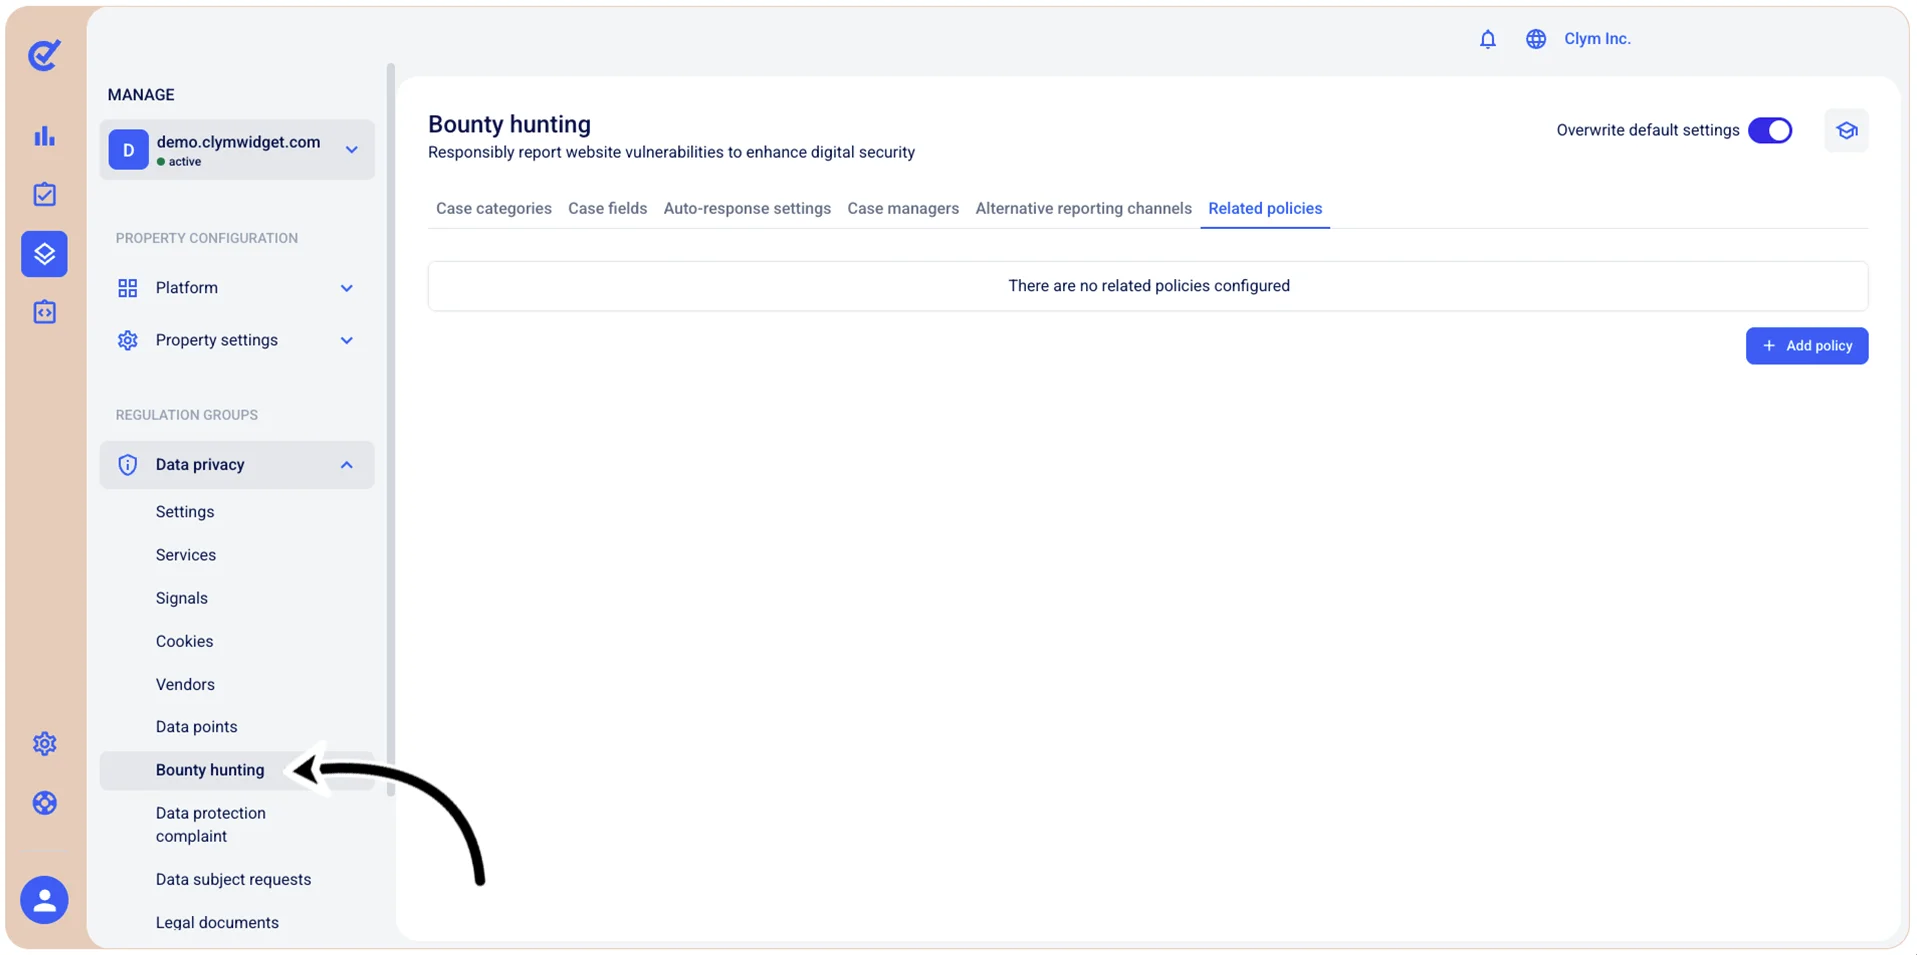Collapse the Data privacy group chevron
Viewport: 1917px width, 955px height.
[x=347, y=465]
